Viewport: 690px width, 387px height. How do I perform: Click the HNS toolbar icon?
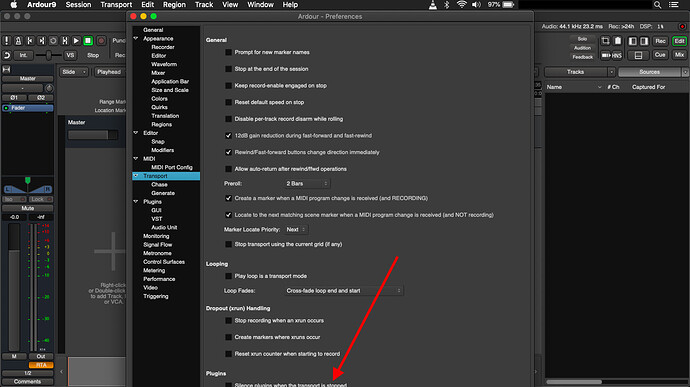pos(617,55)
